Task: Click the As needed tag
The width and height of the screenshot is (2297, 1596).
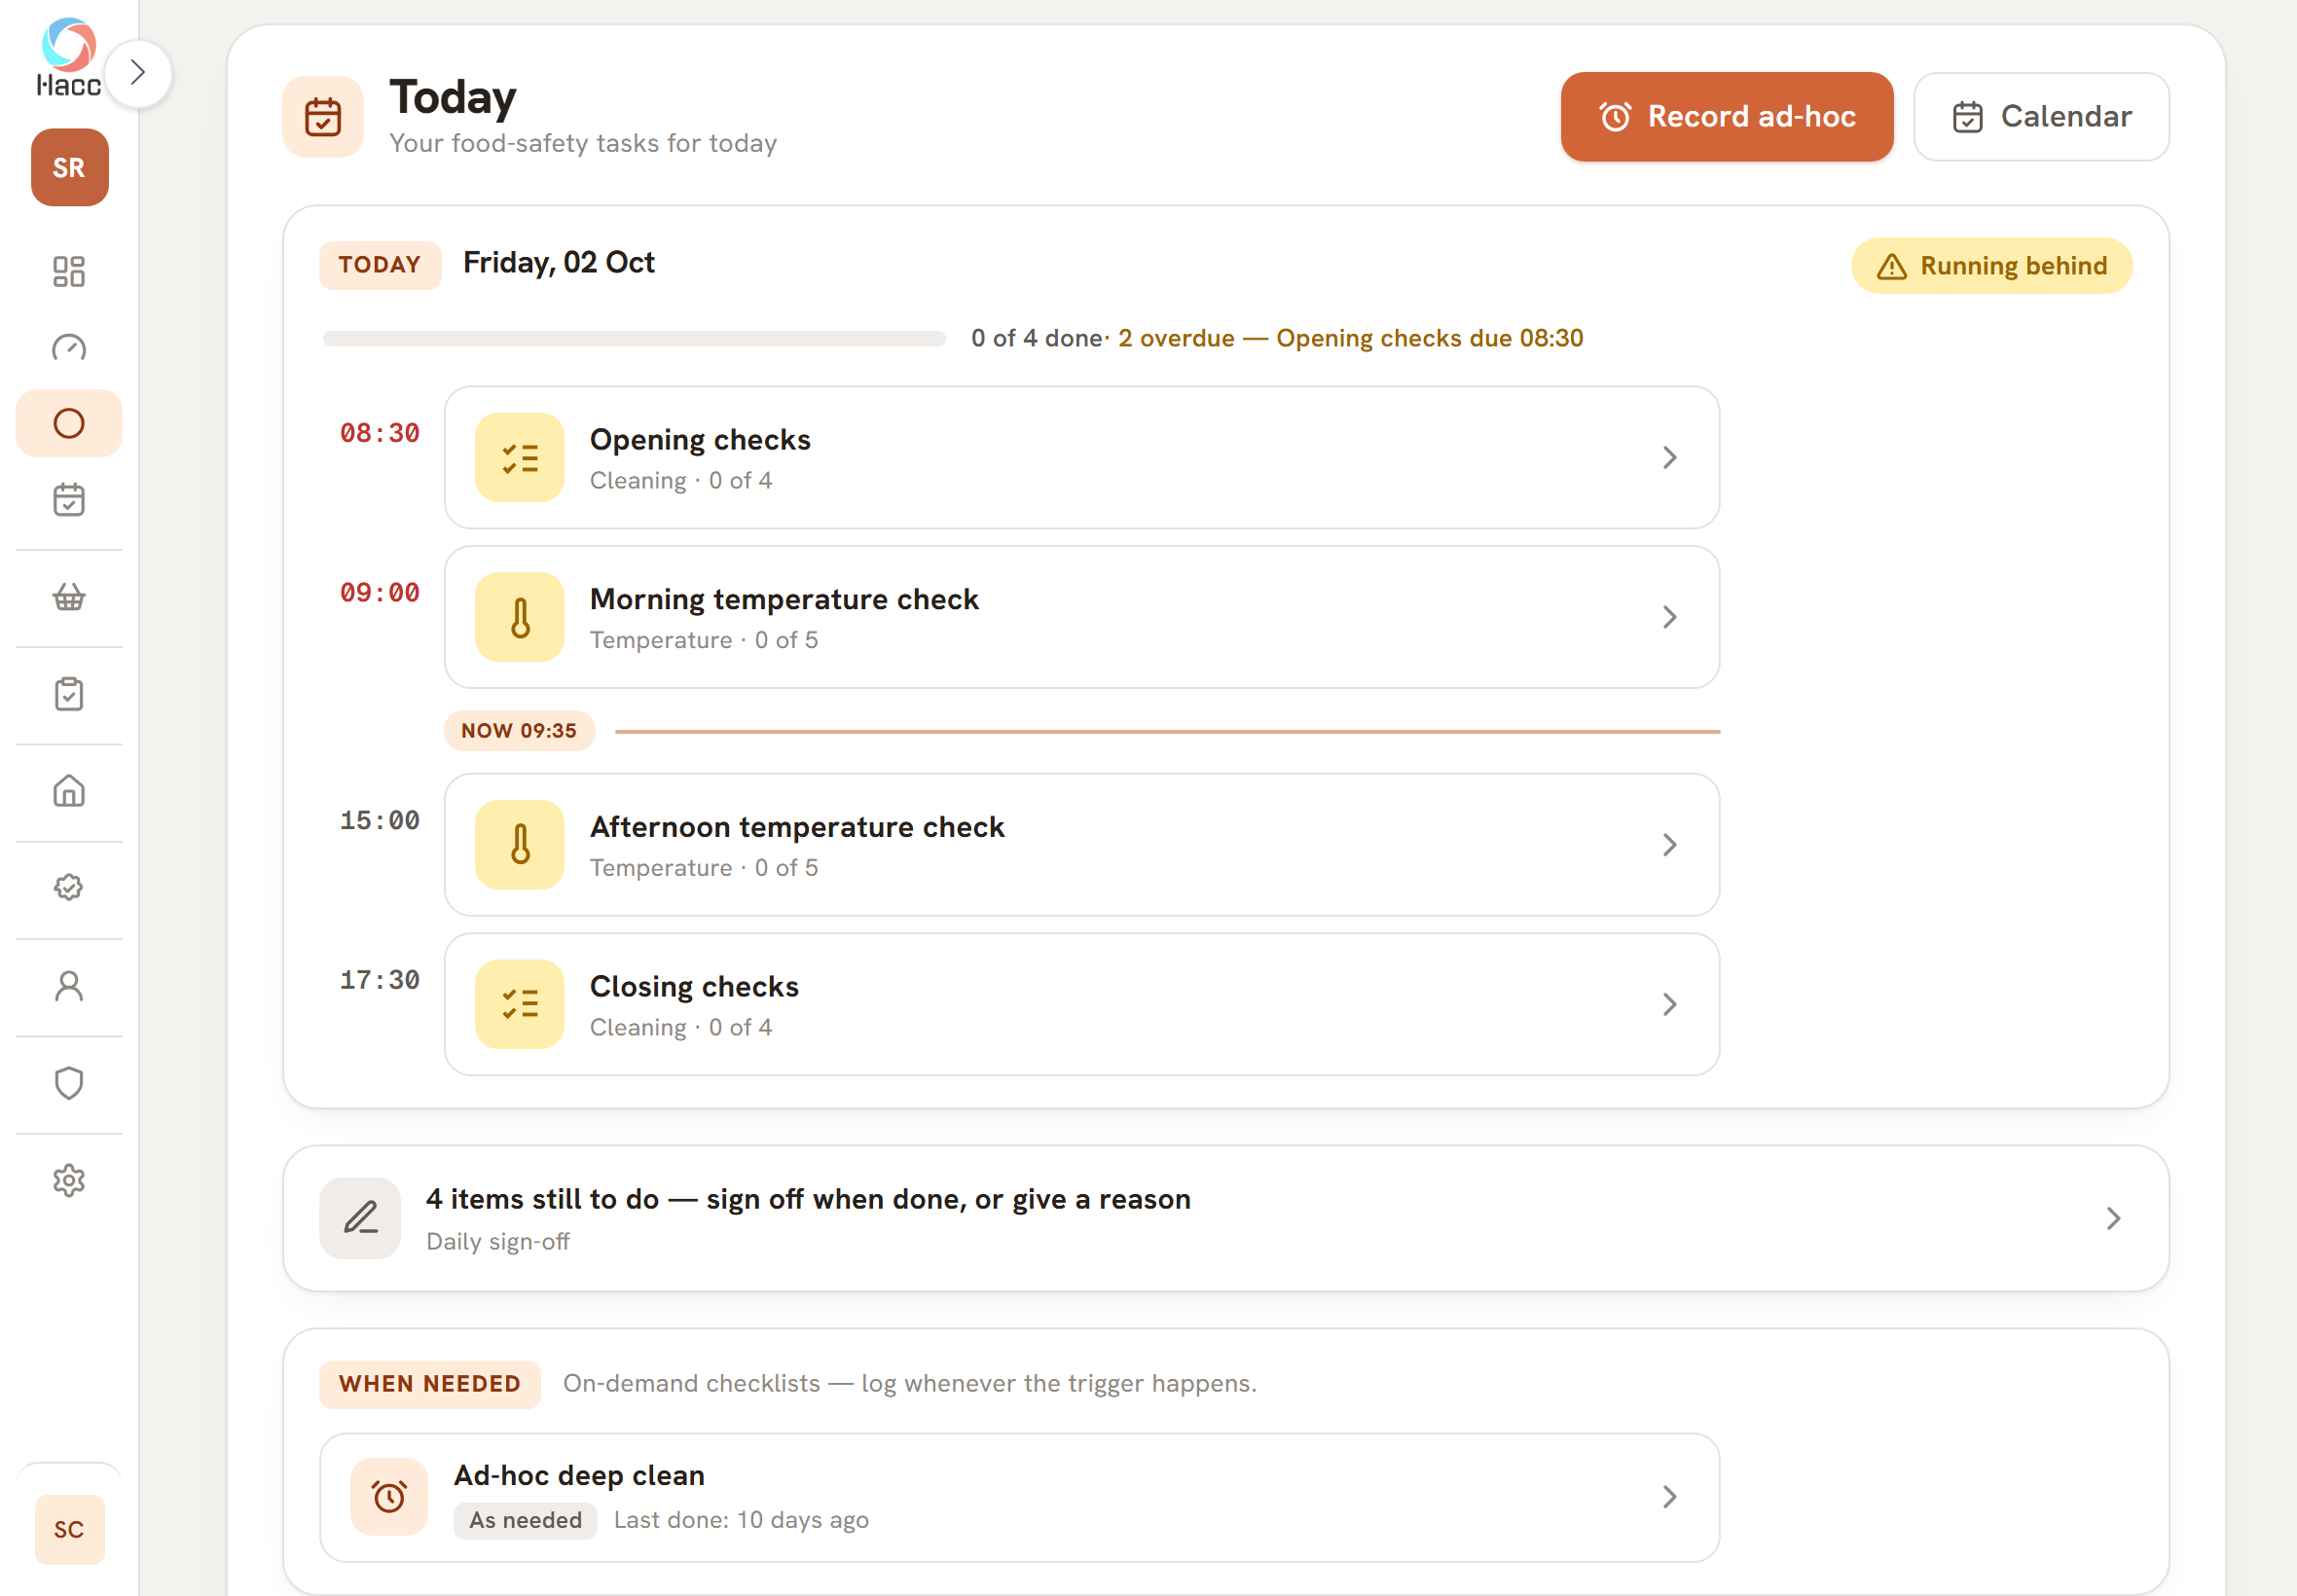Action: point(525,1520)
